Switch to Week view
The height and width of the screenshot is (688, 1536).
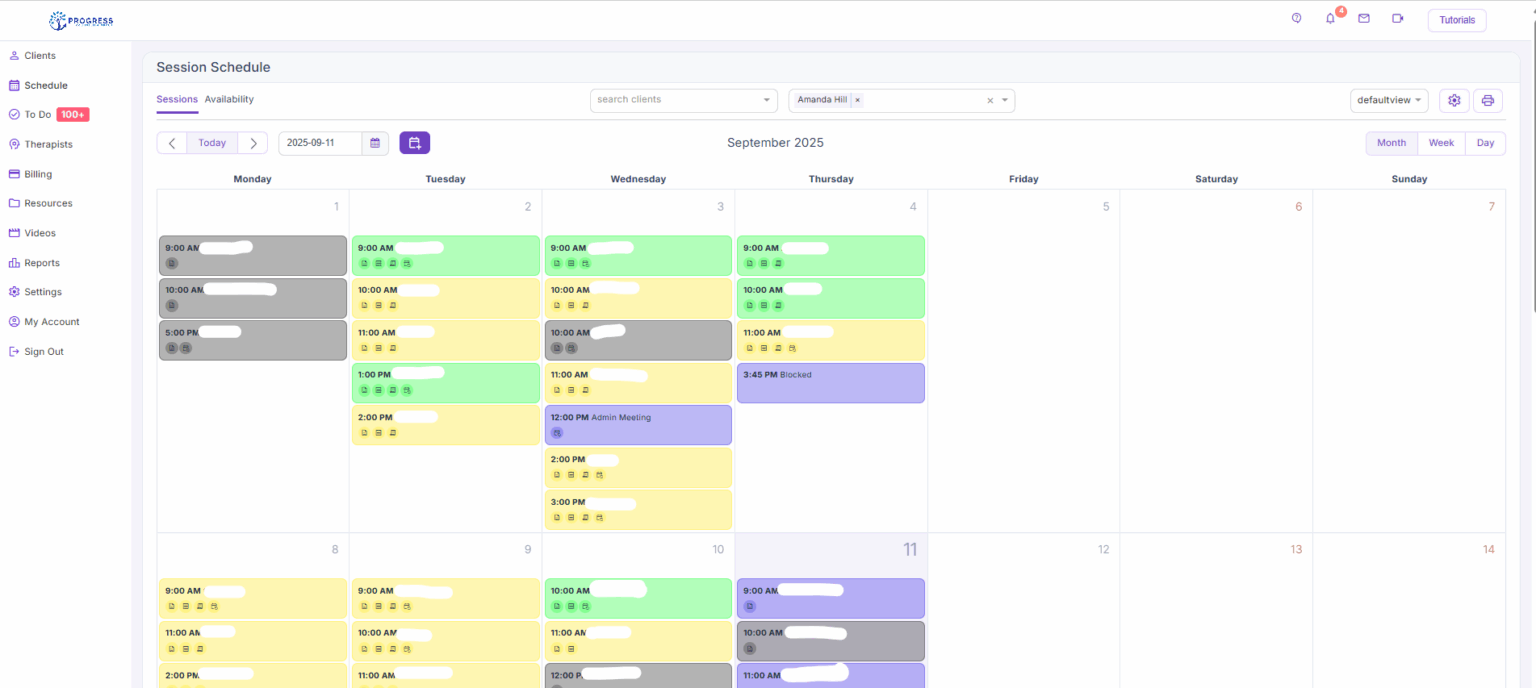point(1441,143)
